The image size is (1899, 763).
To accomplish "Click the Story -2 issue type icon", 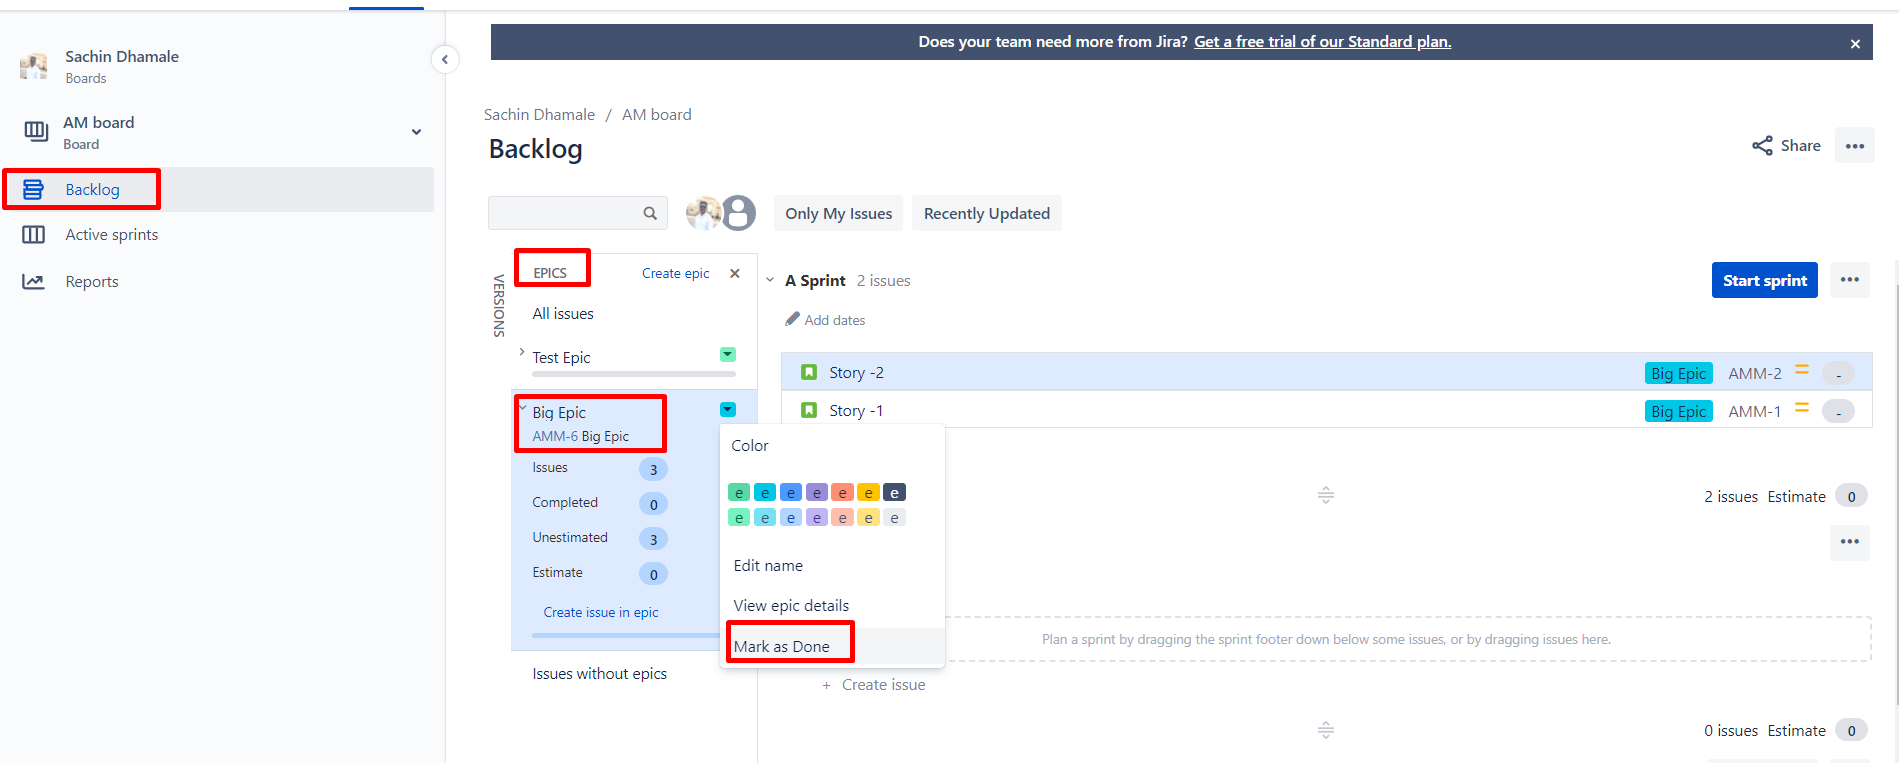I will click(809, 372).
